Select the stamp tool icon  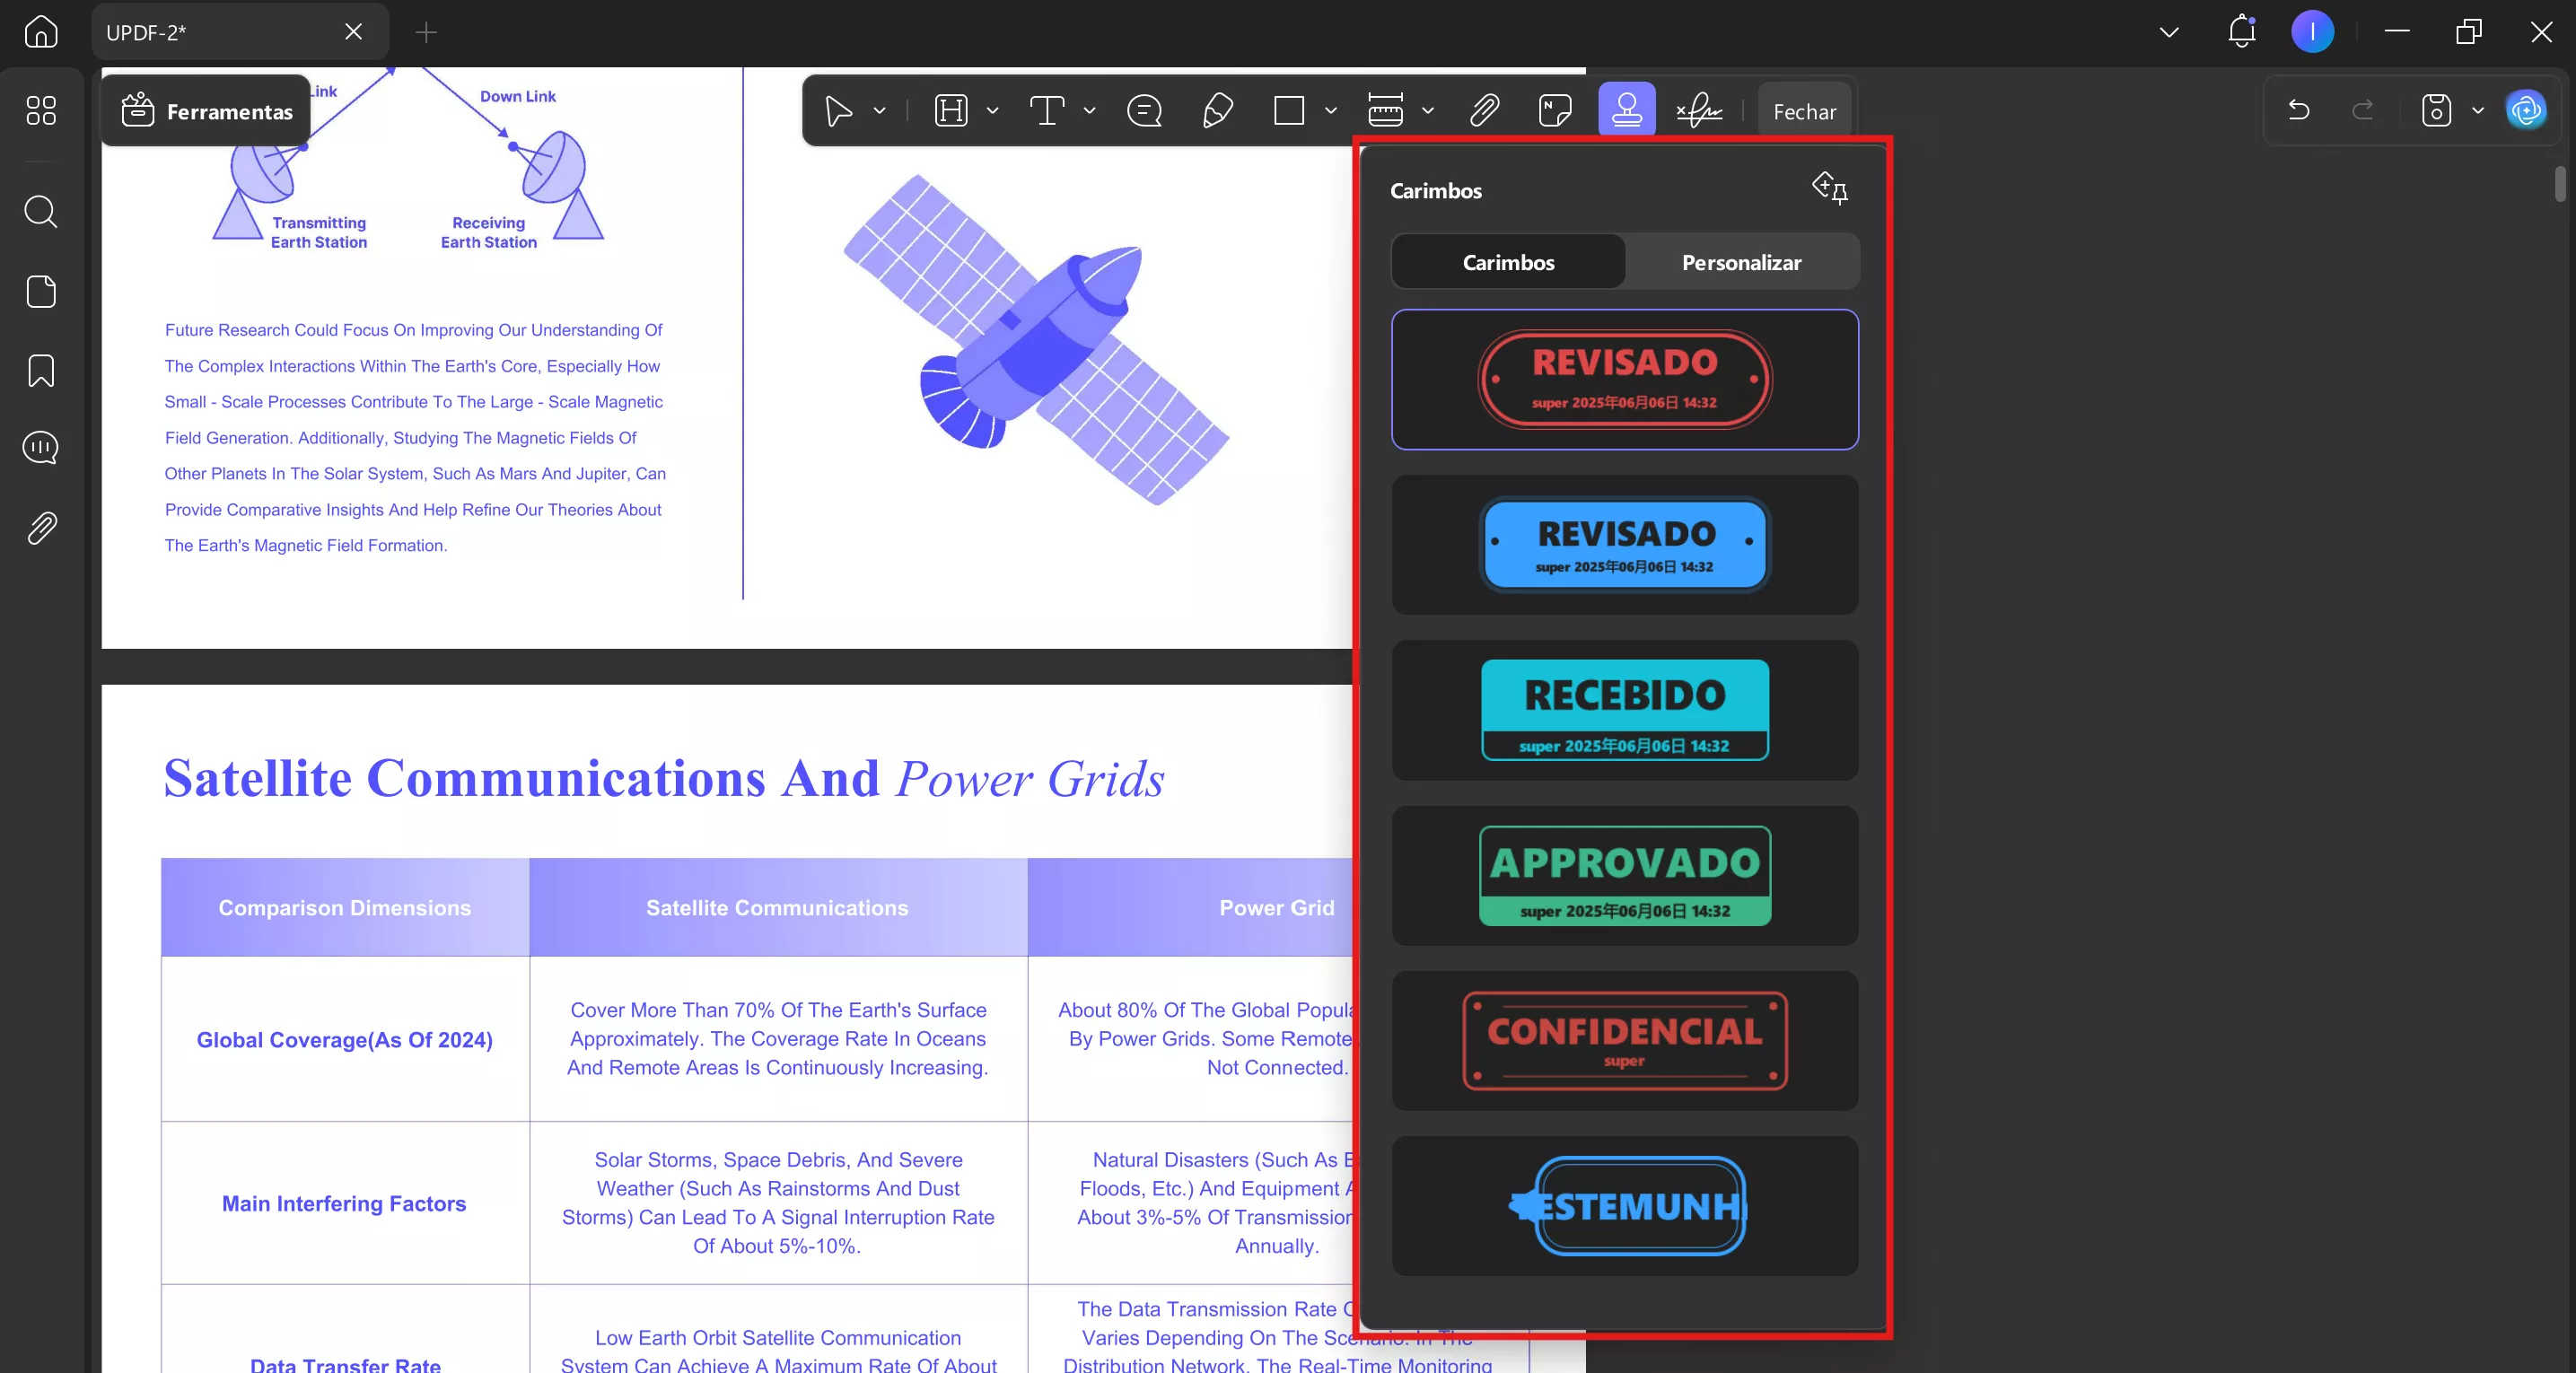pyautogui.click(x=1626, y=110)
